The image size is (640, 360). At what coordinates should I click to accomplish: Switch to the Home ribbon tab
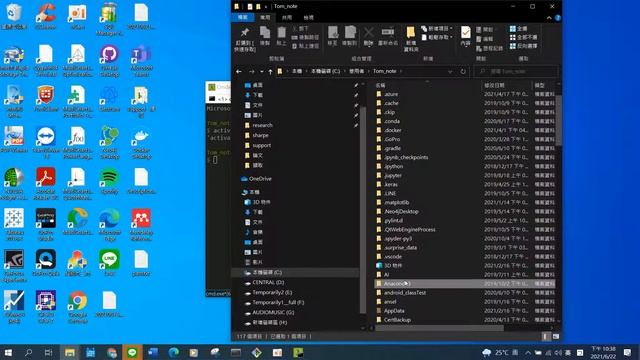pos(265,18)
